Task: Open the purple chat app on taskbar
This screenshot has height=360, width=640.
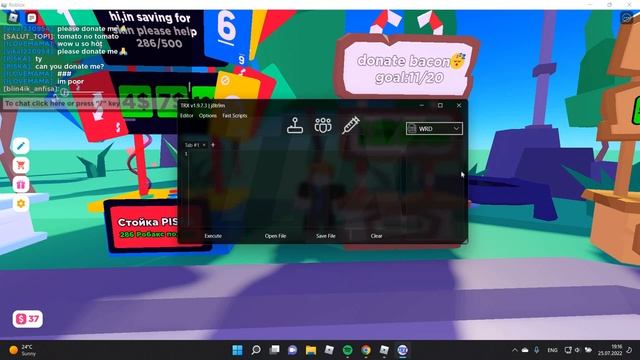Action: coord(292,350)
